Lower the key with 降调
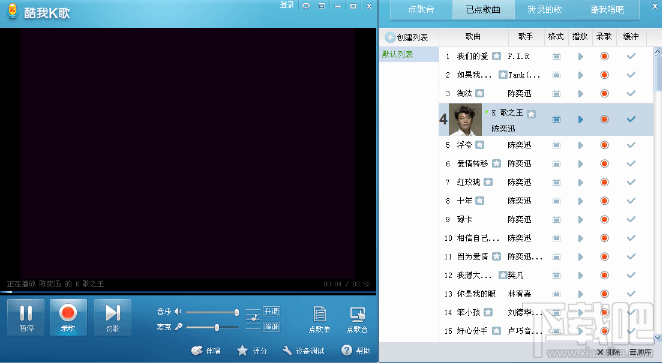662x363 pixels. point(271,326)
